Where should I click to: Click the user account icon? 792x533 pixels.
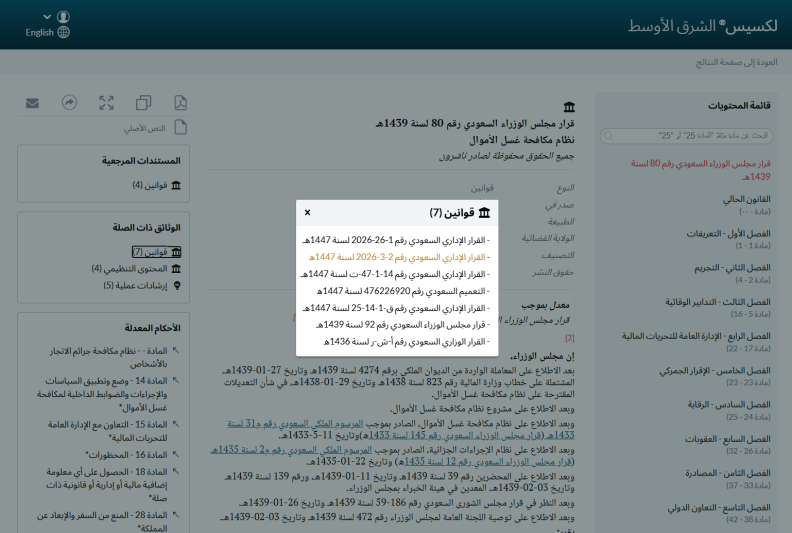point(63,17)
